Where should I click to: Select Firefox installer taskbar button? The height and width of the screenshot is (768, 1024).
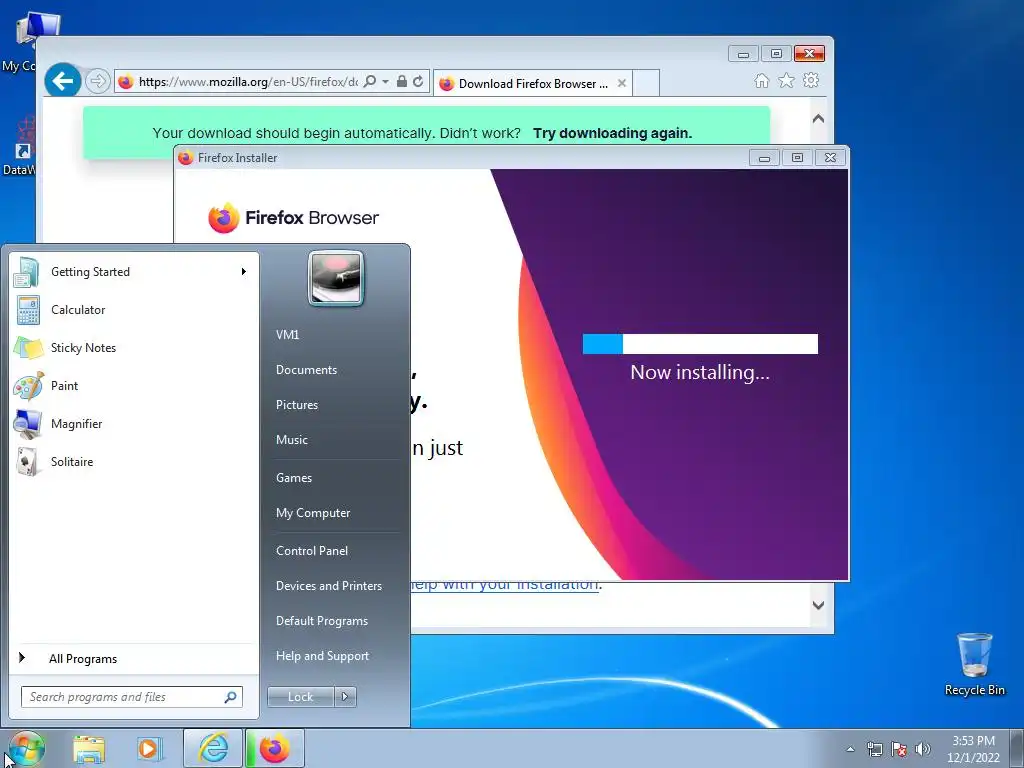coord(275,748)
